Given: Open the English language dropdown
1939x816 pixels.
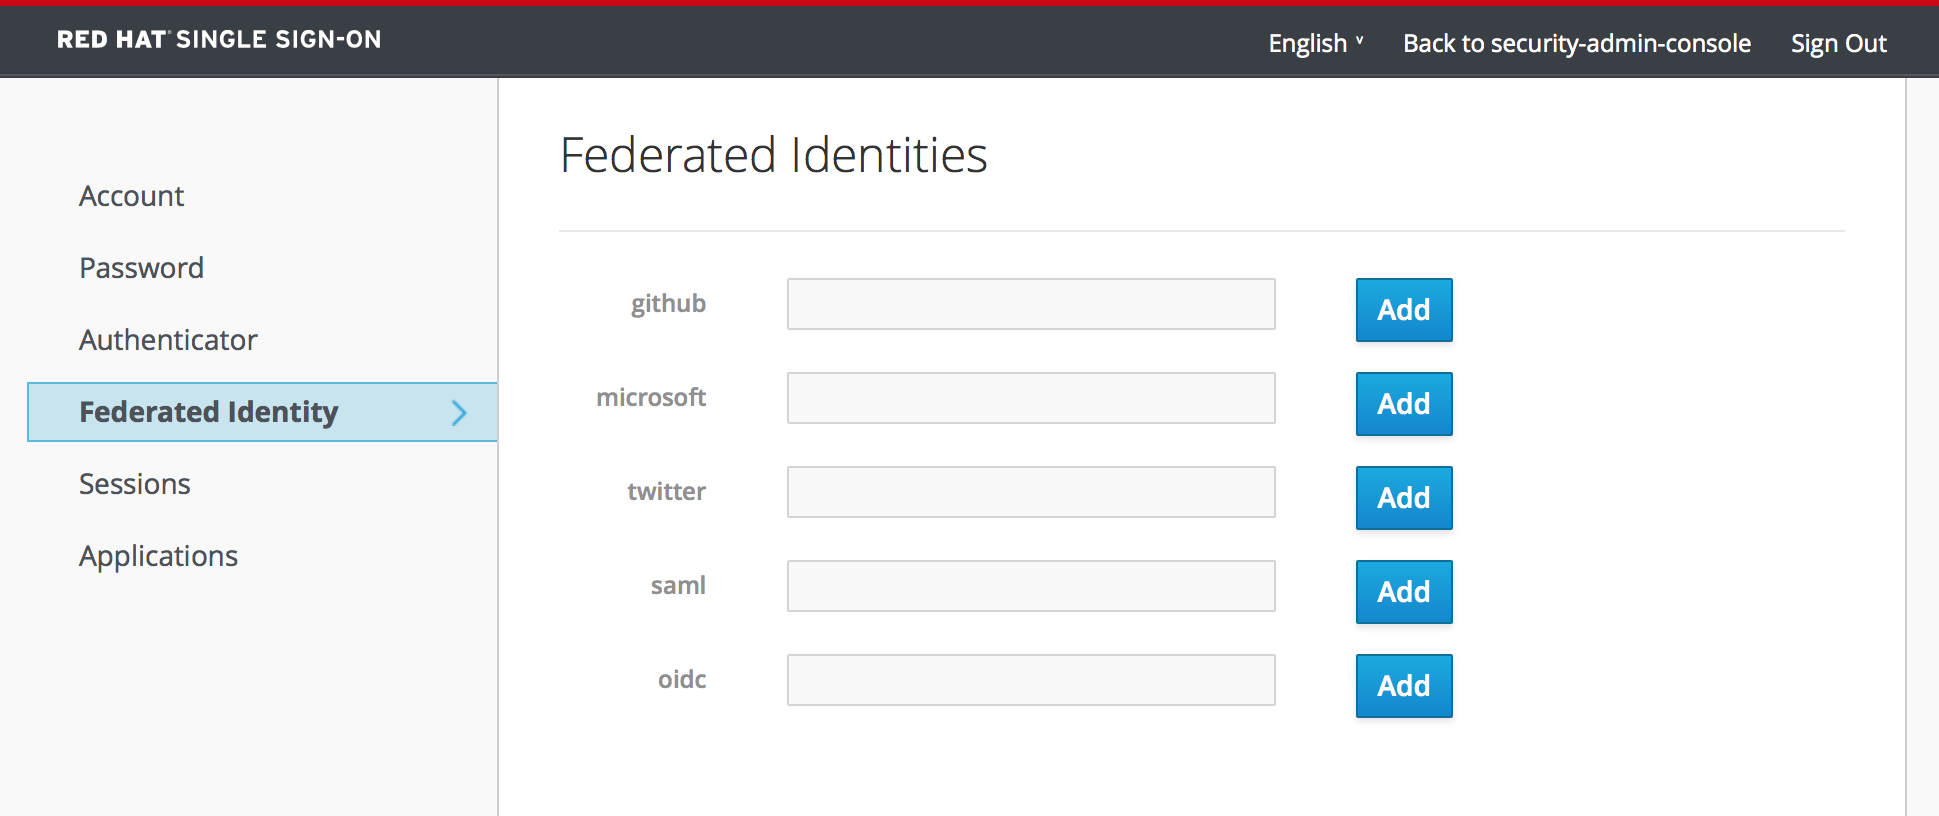Looking at the screenshot, I should click(1314, 44).
